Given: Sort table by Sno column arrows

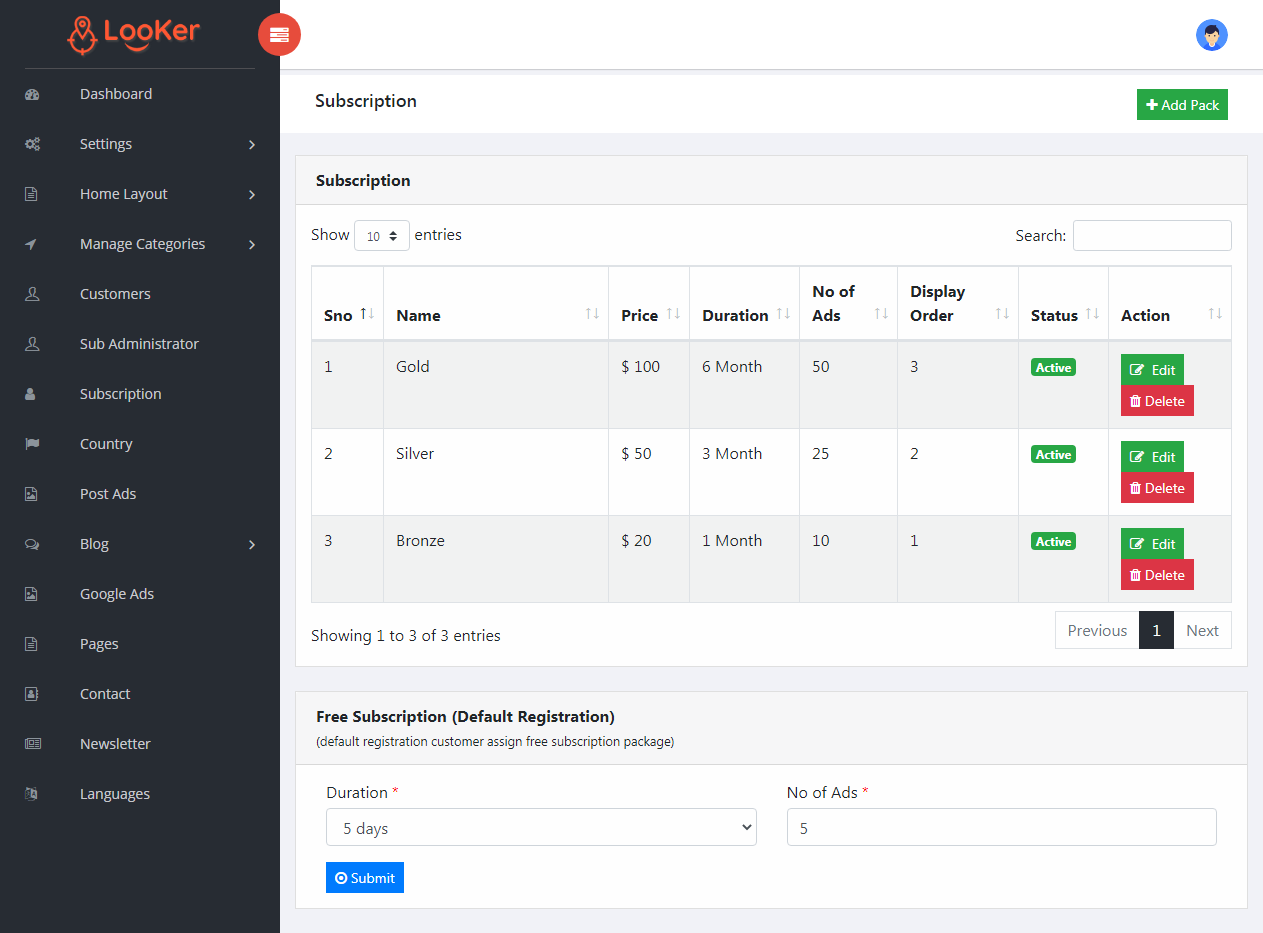Looking at the screenshot, I should tap(367, 314).
